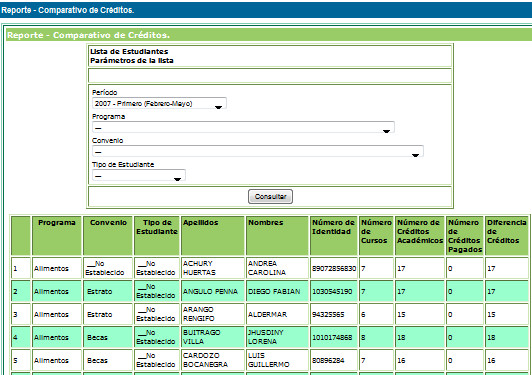Click the Consultar button
Image resolution: width=532 pixels, height=375 pixels.
(x=270, y=196)
